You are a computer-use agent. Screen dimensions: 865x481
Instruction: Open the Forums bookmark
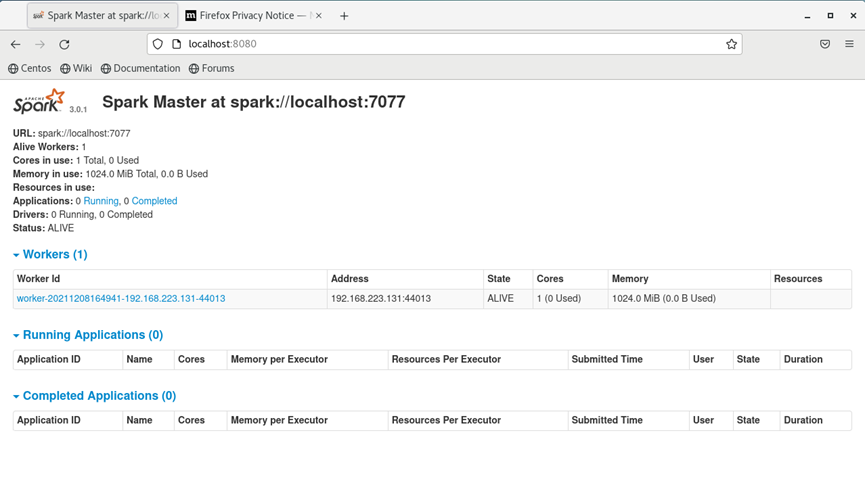point(212,68)
